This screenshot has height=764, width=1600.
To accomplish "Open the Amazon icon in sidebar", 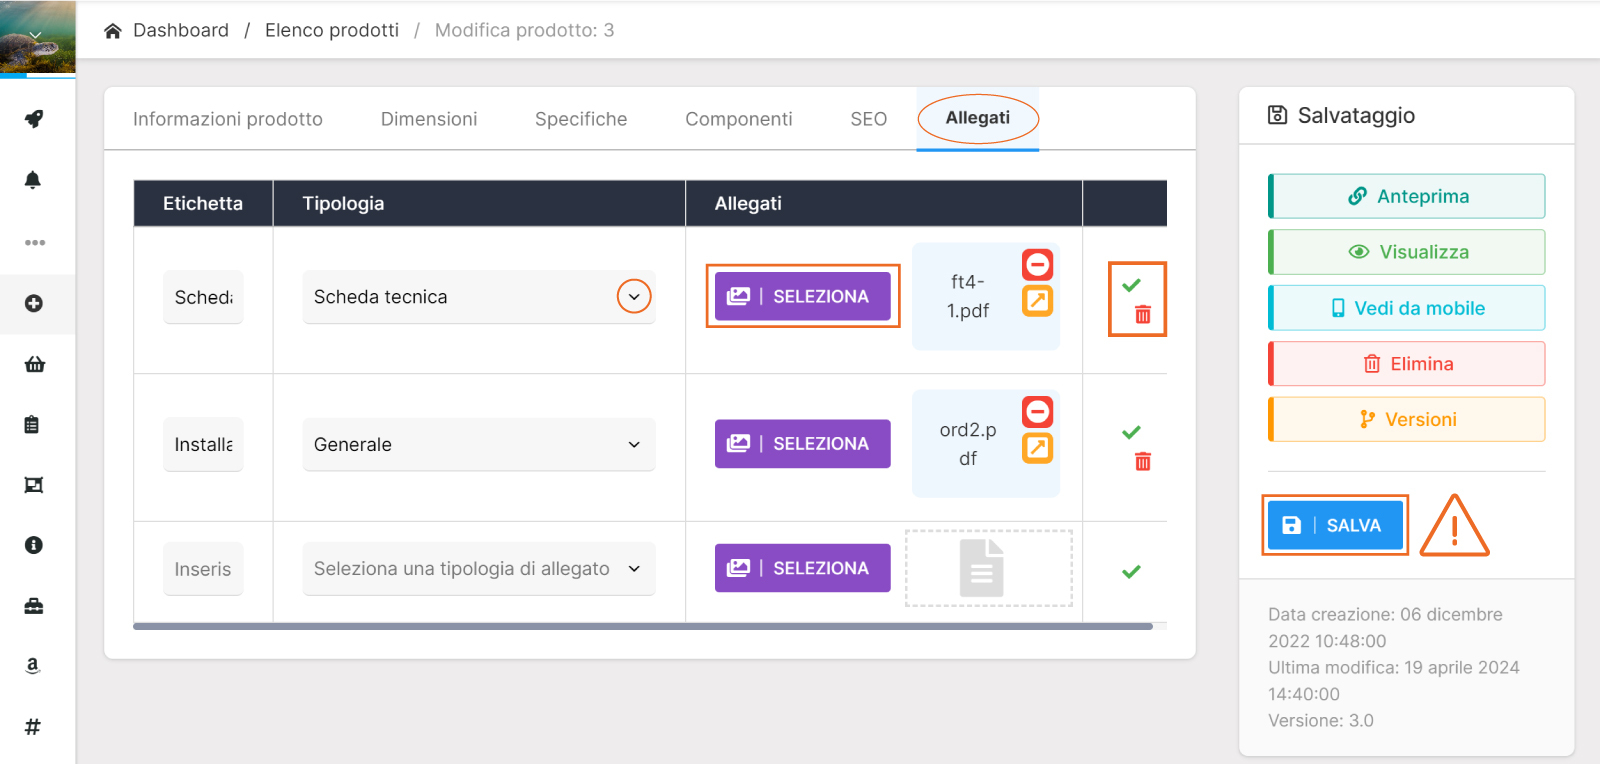I will (33, 666).
